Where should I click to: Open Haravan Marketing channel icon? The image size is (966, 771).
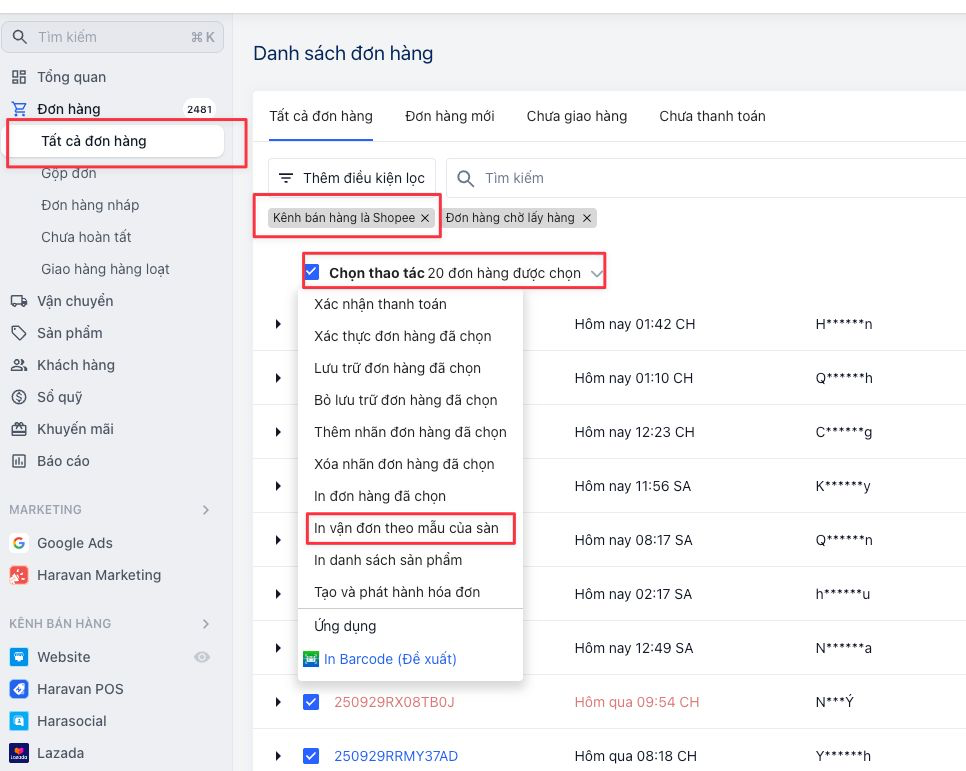(x=18, y=575)
